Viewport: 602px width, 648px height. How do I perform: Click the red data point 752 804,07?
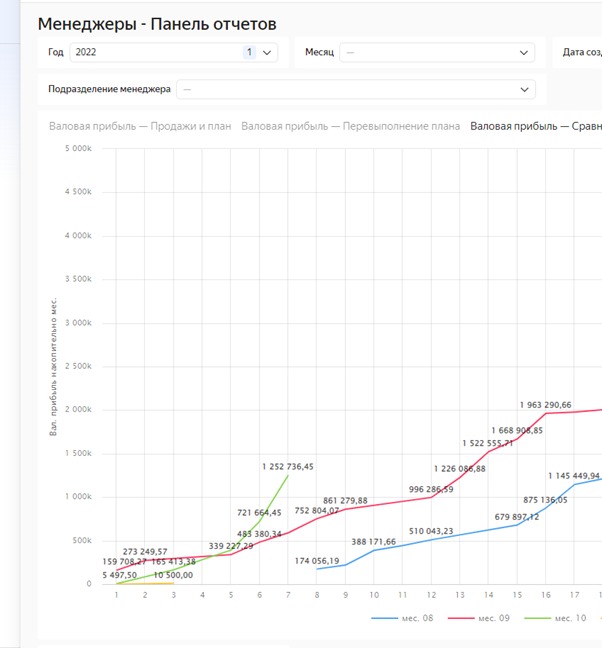click(317, 518)
